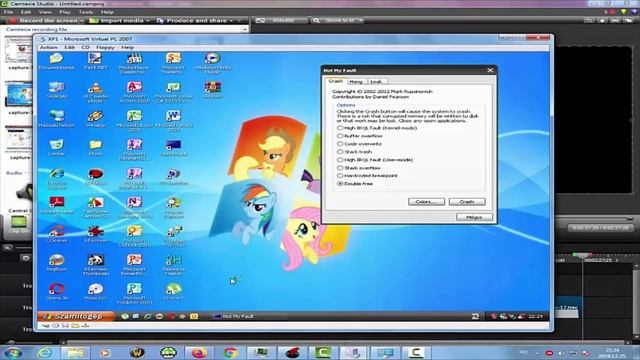Open Play menu in Camtasia Studio
The image size is (640, 360).
(x=64, y=12)
